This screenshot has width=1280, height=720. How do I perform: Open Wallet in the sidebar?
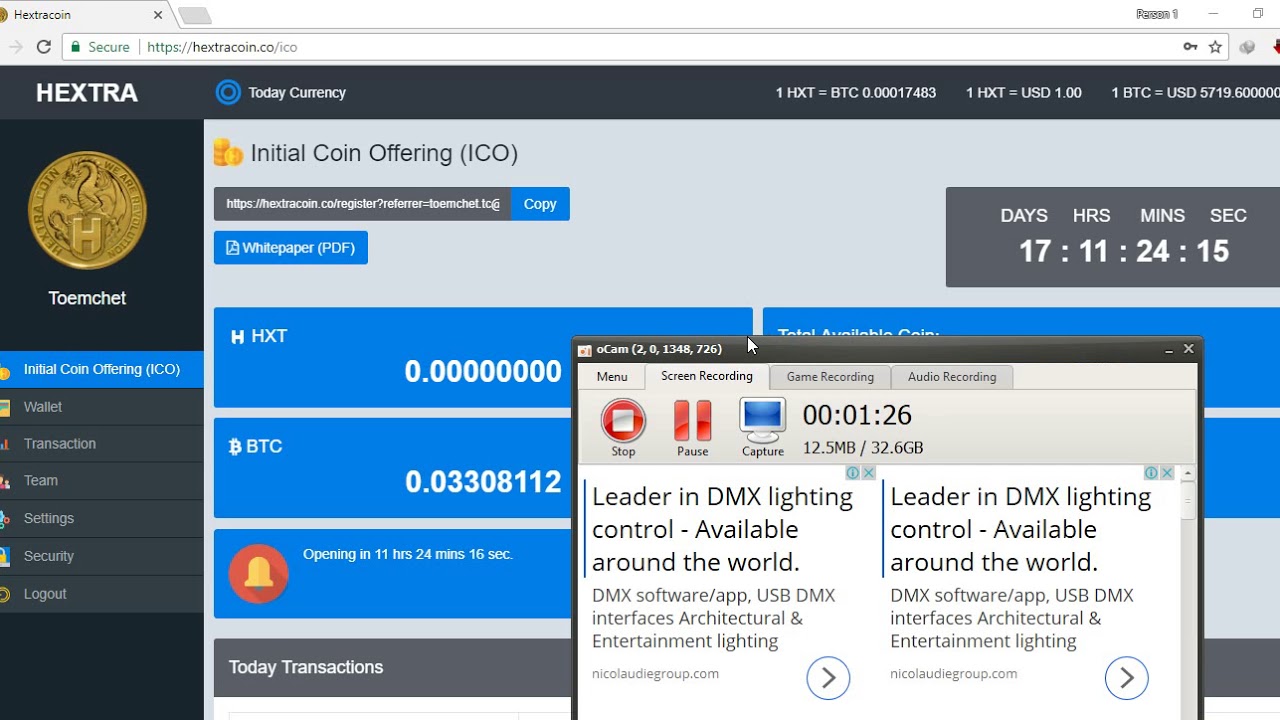coord(102,407)
